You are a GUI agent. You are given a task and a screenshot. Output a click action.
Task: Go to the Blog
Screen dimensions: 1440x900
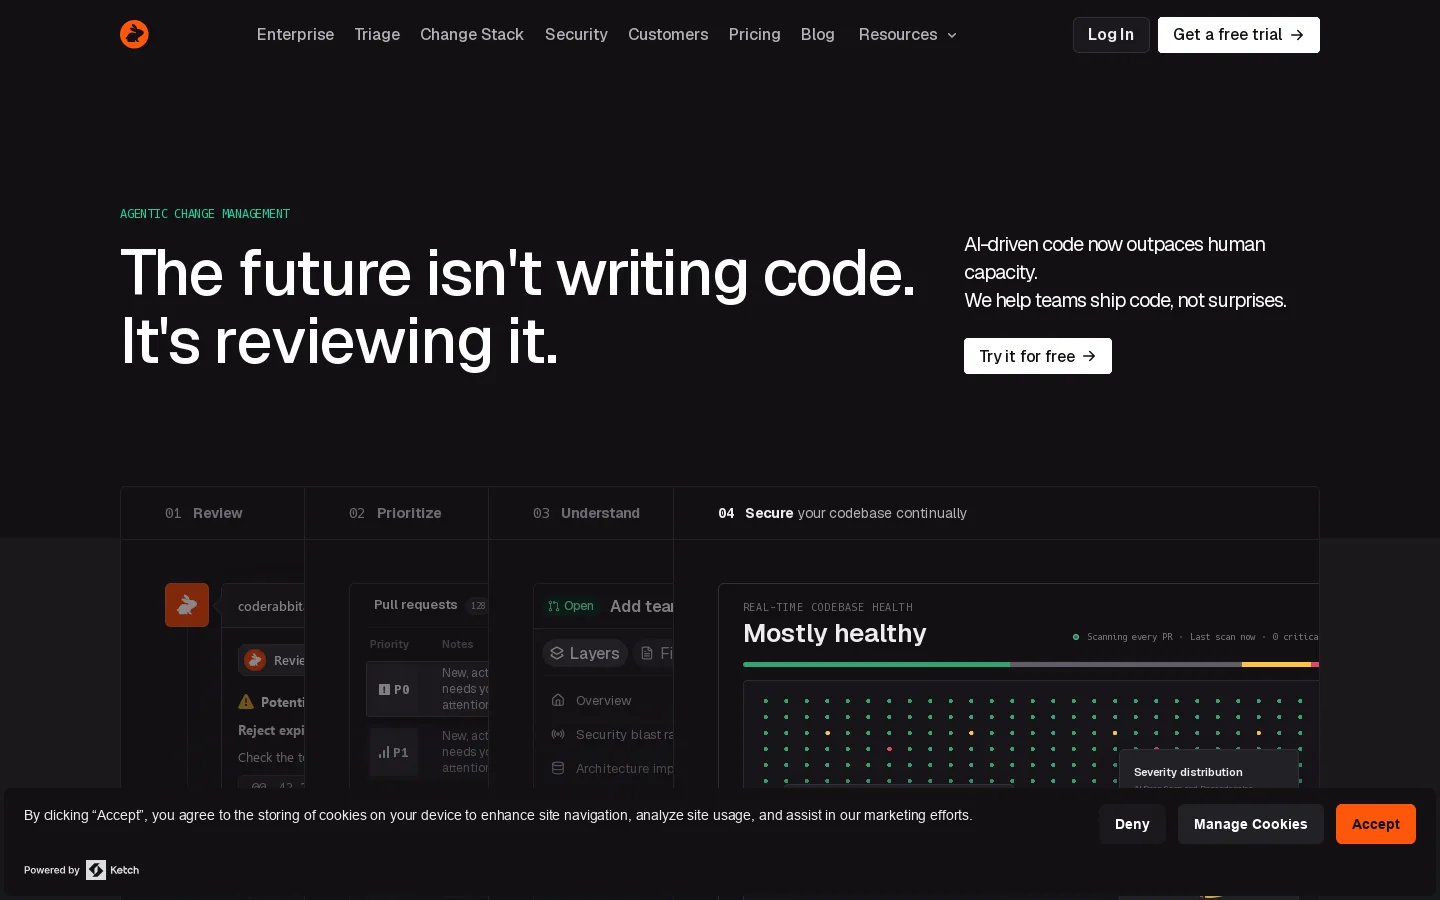click(818, 34)
